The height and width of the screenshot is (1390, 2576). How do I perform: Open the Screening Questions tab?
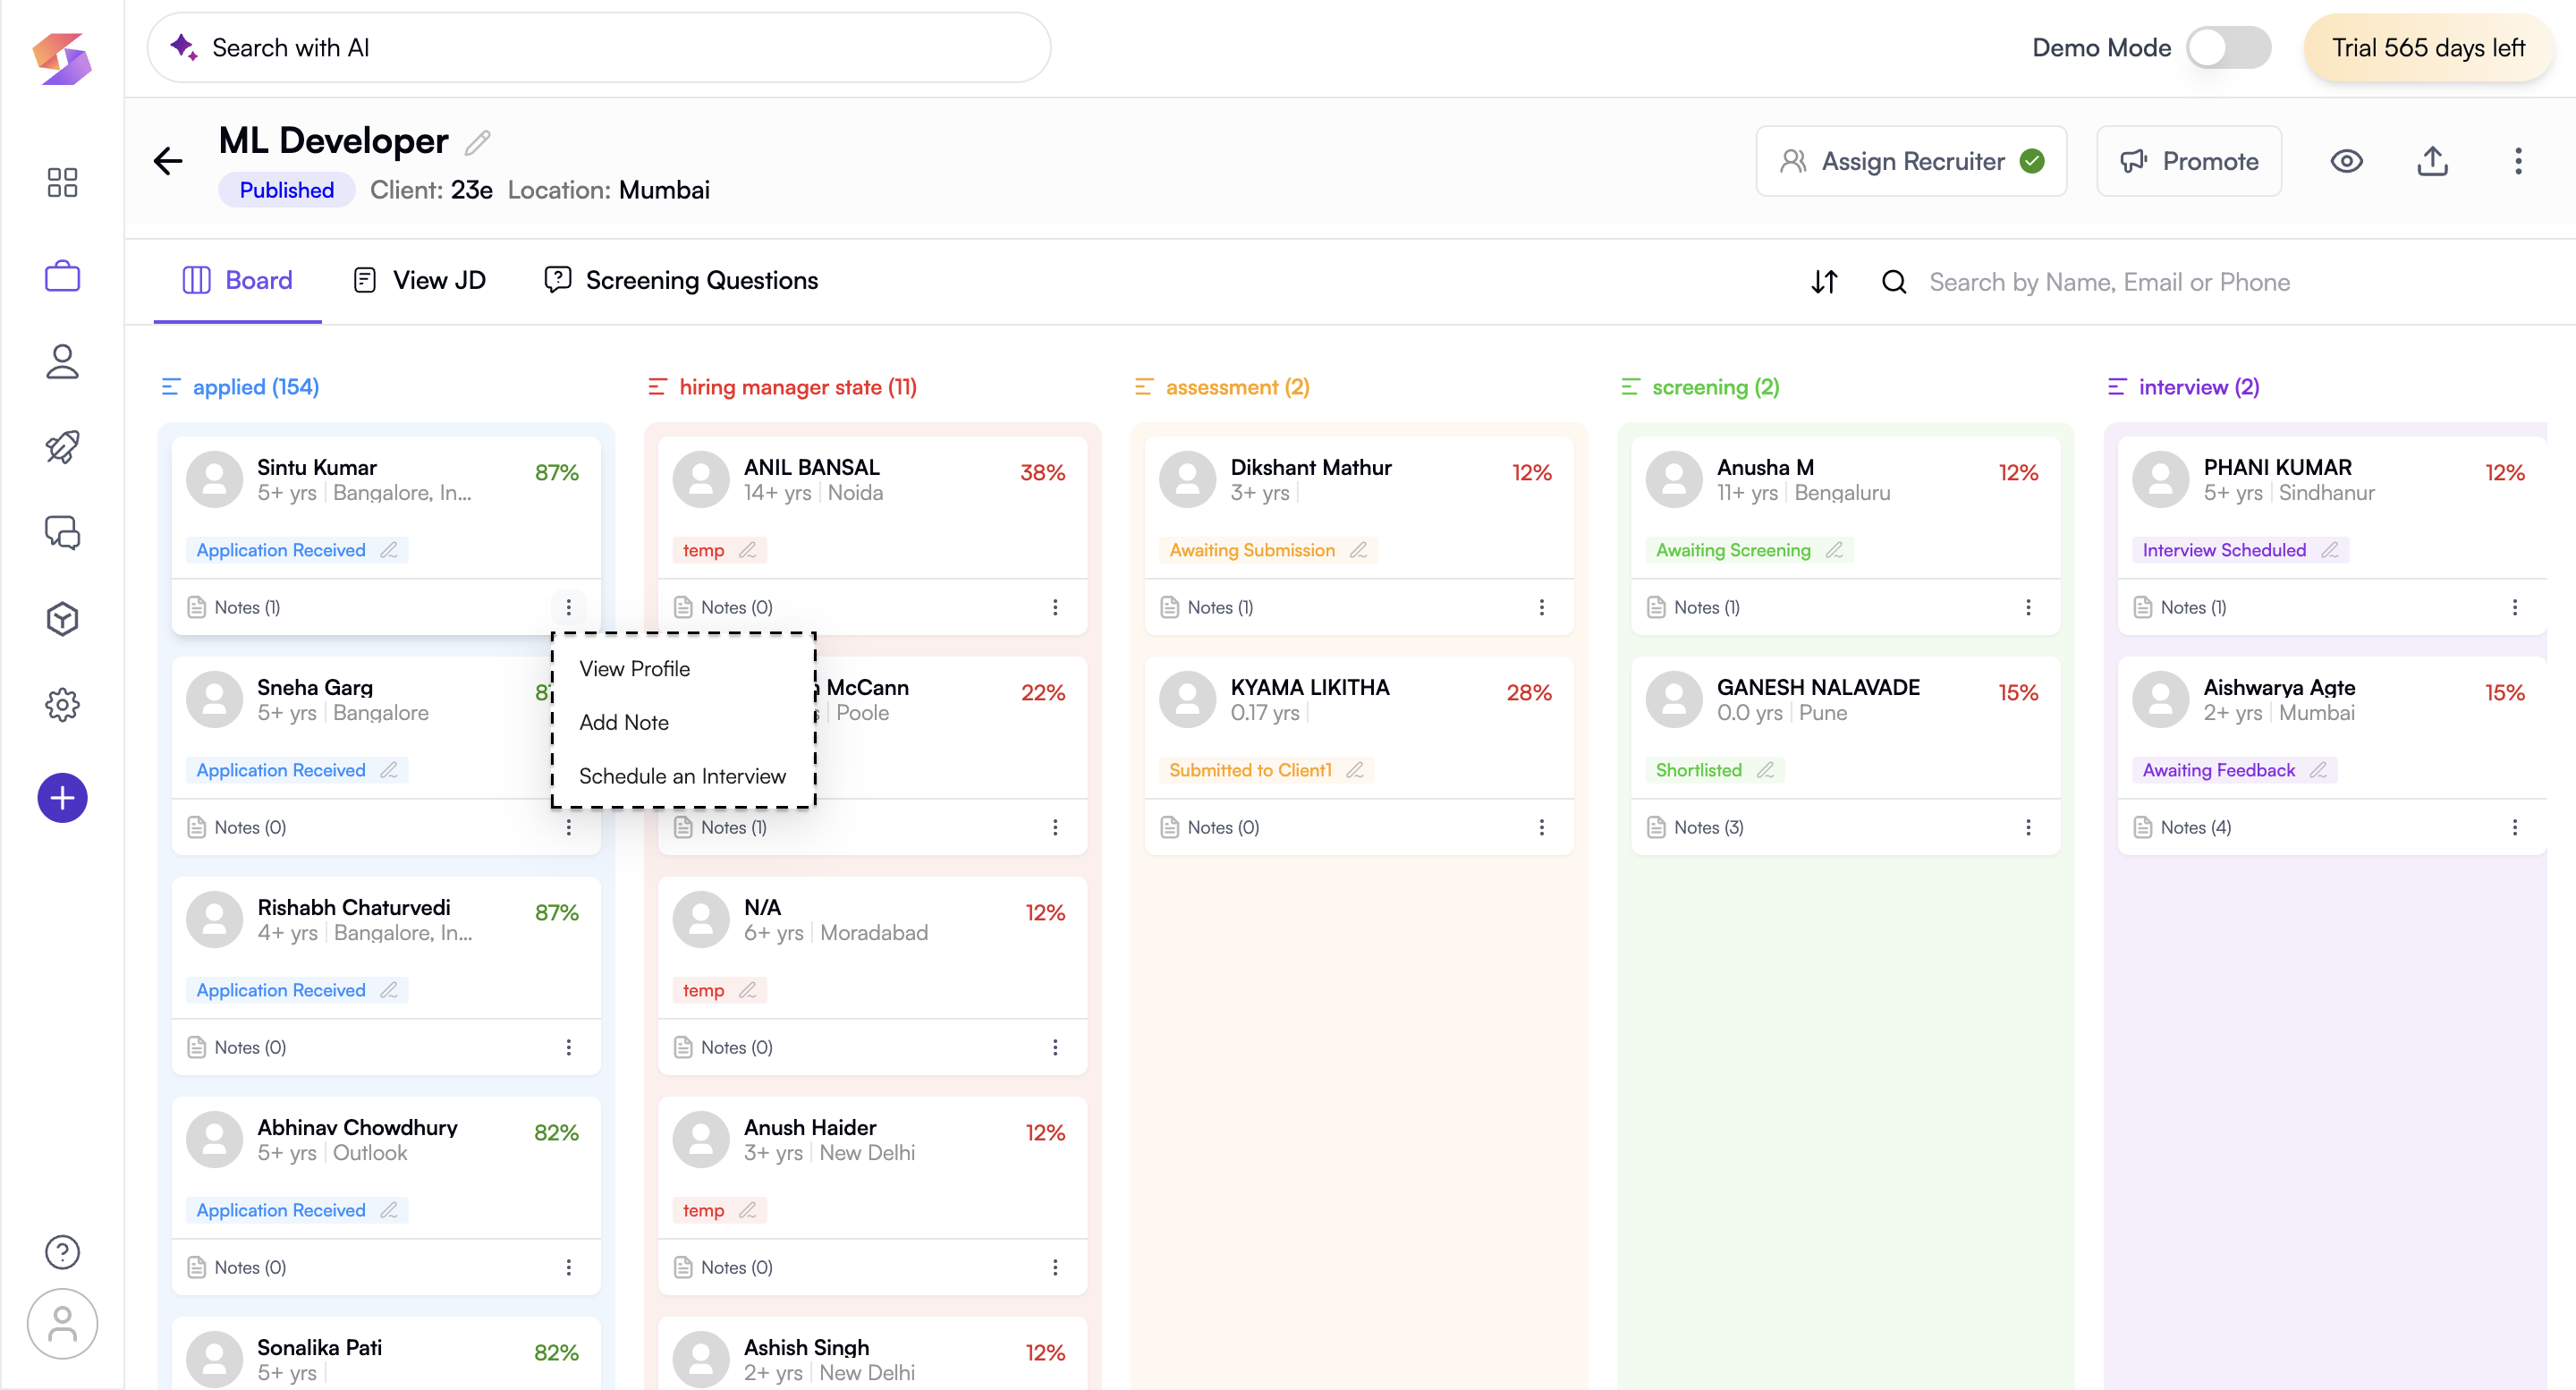pyautogui.click(x=680, y=281)
